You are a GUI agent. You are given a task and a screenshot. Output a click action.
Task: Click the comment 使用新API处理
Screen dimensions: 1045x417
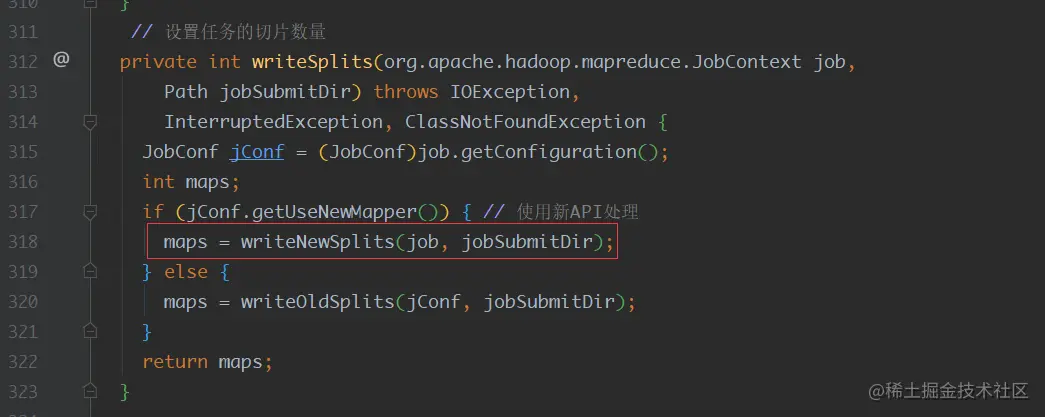(577, 212)
